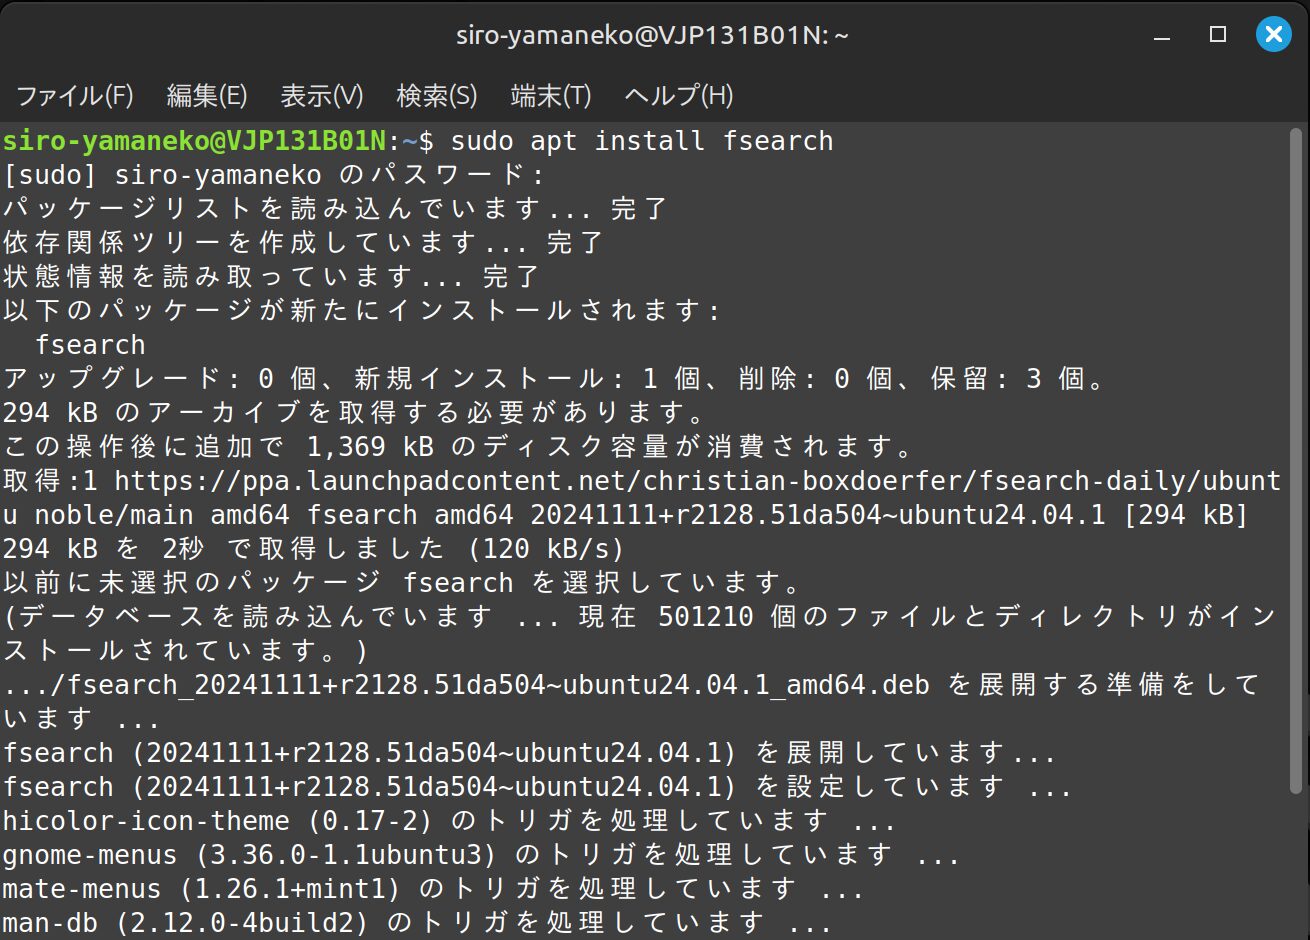Screen dimensions: 1310x940
Task: Click the 'gnome-menus (3.36.0-1.1ubuntu3)' line
Action: coord(481,855)
